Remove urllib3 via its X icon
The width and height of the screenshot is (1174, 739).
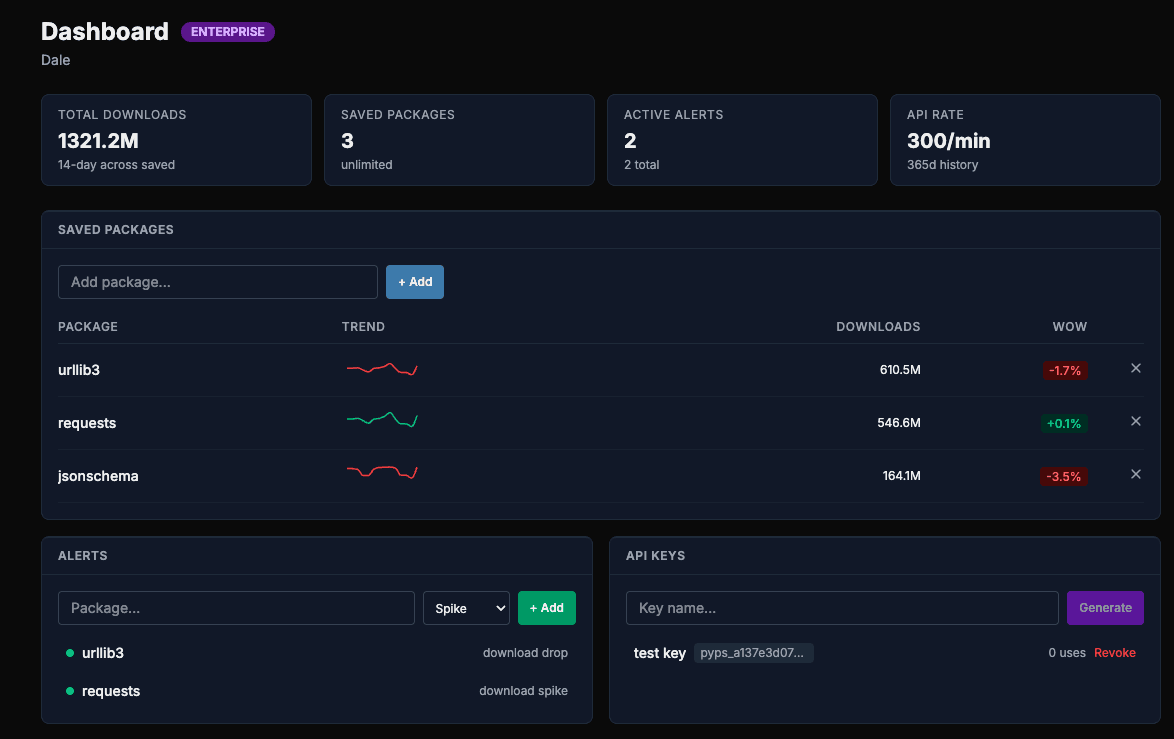coord(1135,368)
